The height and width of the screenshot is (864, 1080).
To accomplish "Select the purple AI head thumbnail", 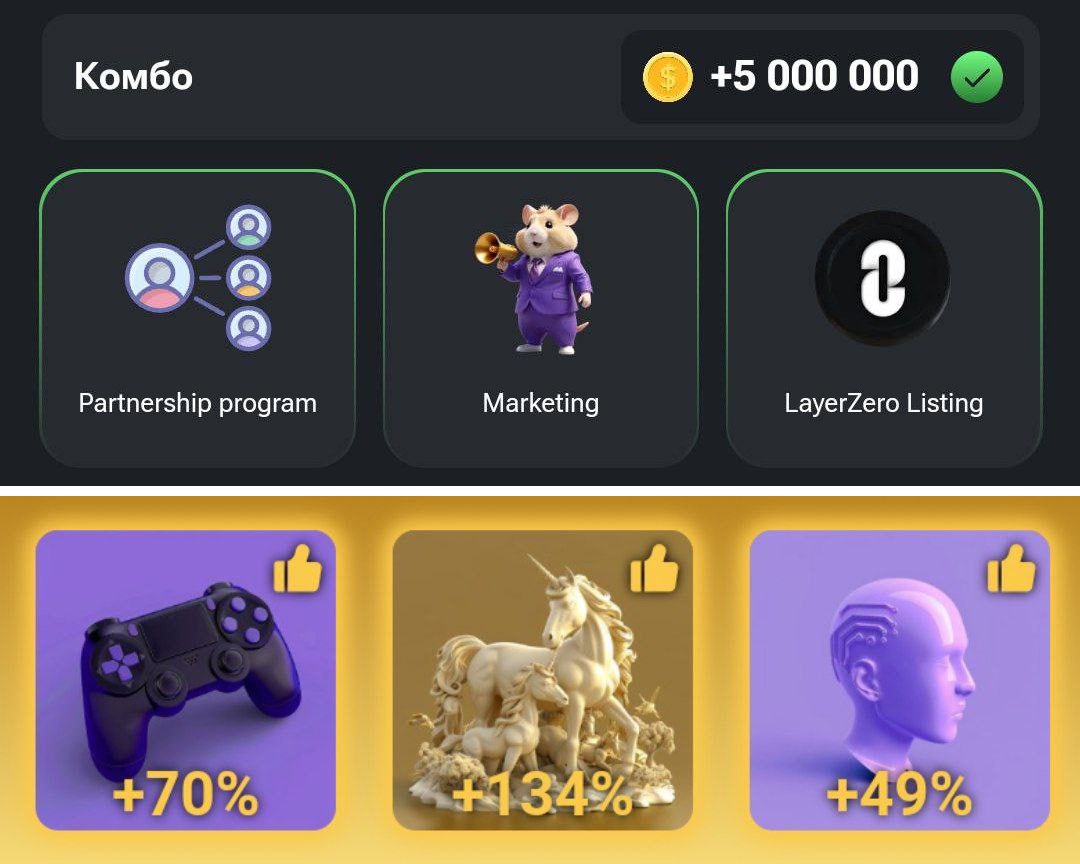I will [900, 680].
